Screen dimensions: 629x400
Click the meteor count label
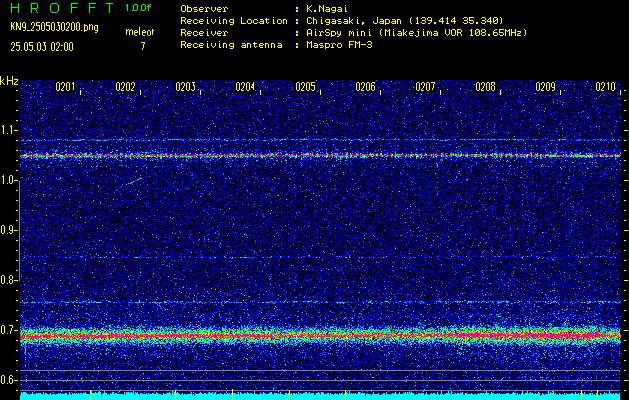tap(139, 32)
